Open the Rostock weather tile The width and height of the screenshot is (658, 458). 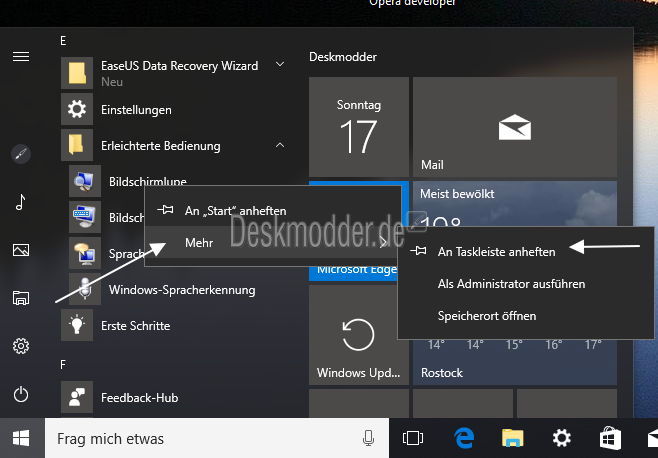515,361
